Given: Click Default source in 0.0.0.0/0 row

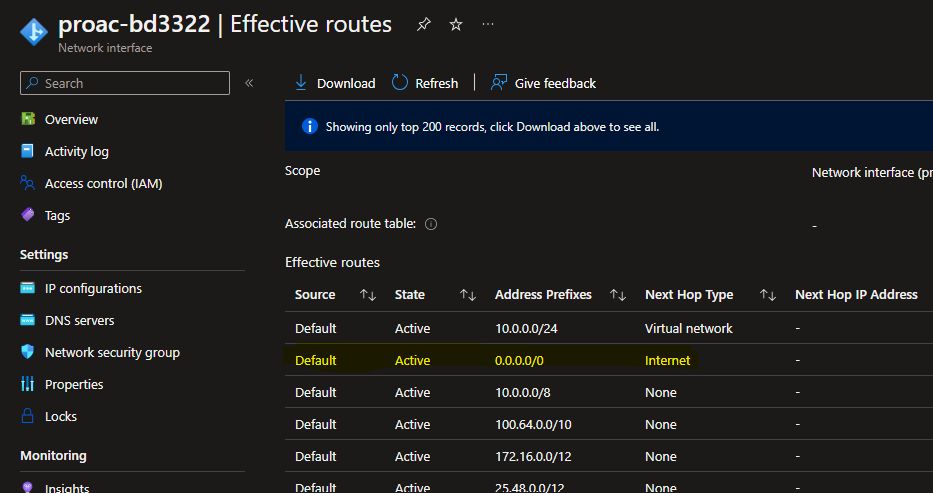Looking at the screenshot, I should click(x=315, y=360).
